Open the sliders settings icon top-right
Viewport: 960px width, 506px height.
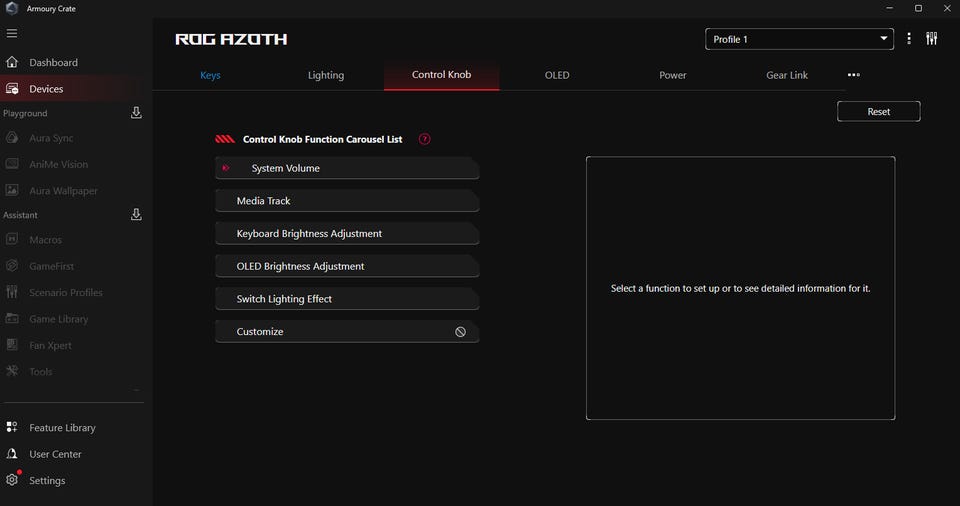click(x=931, y=39)
